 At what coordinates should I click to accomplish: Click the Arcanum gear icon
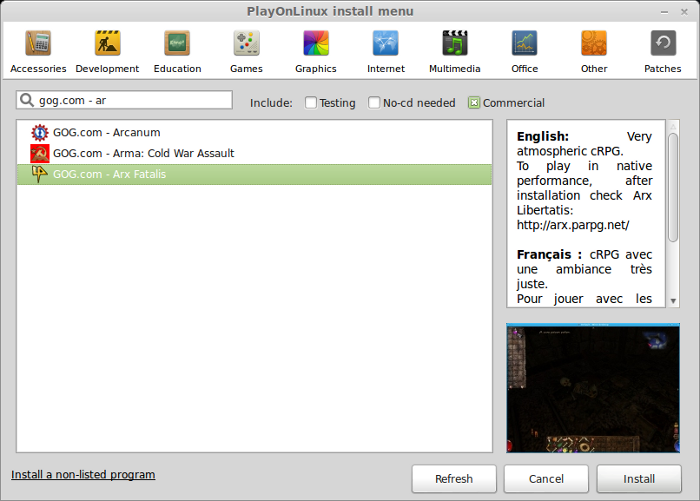(x=40, y=133)
